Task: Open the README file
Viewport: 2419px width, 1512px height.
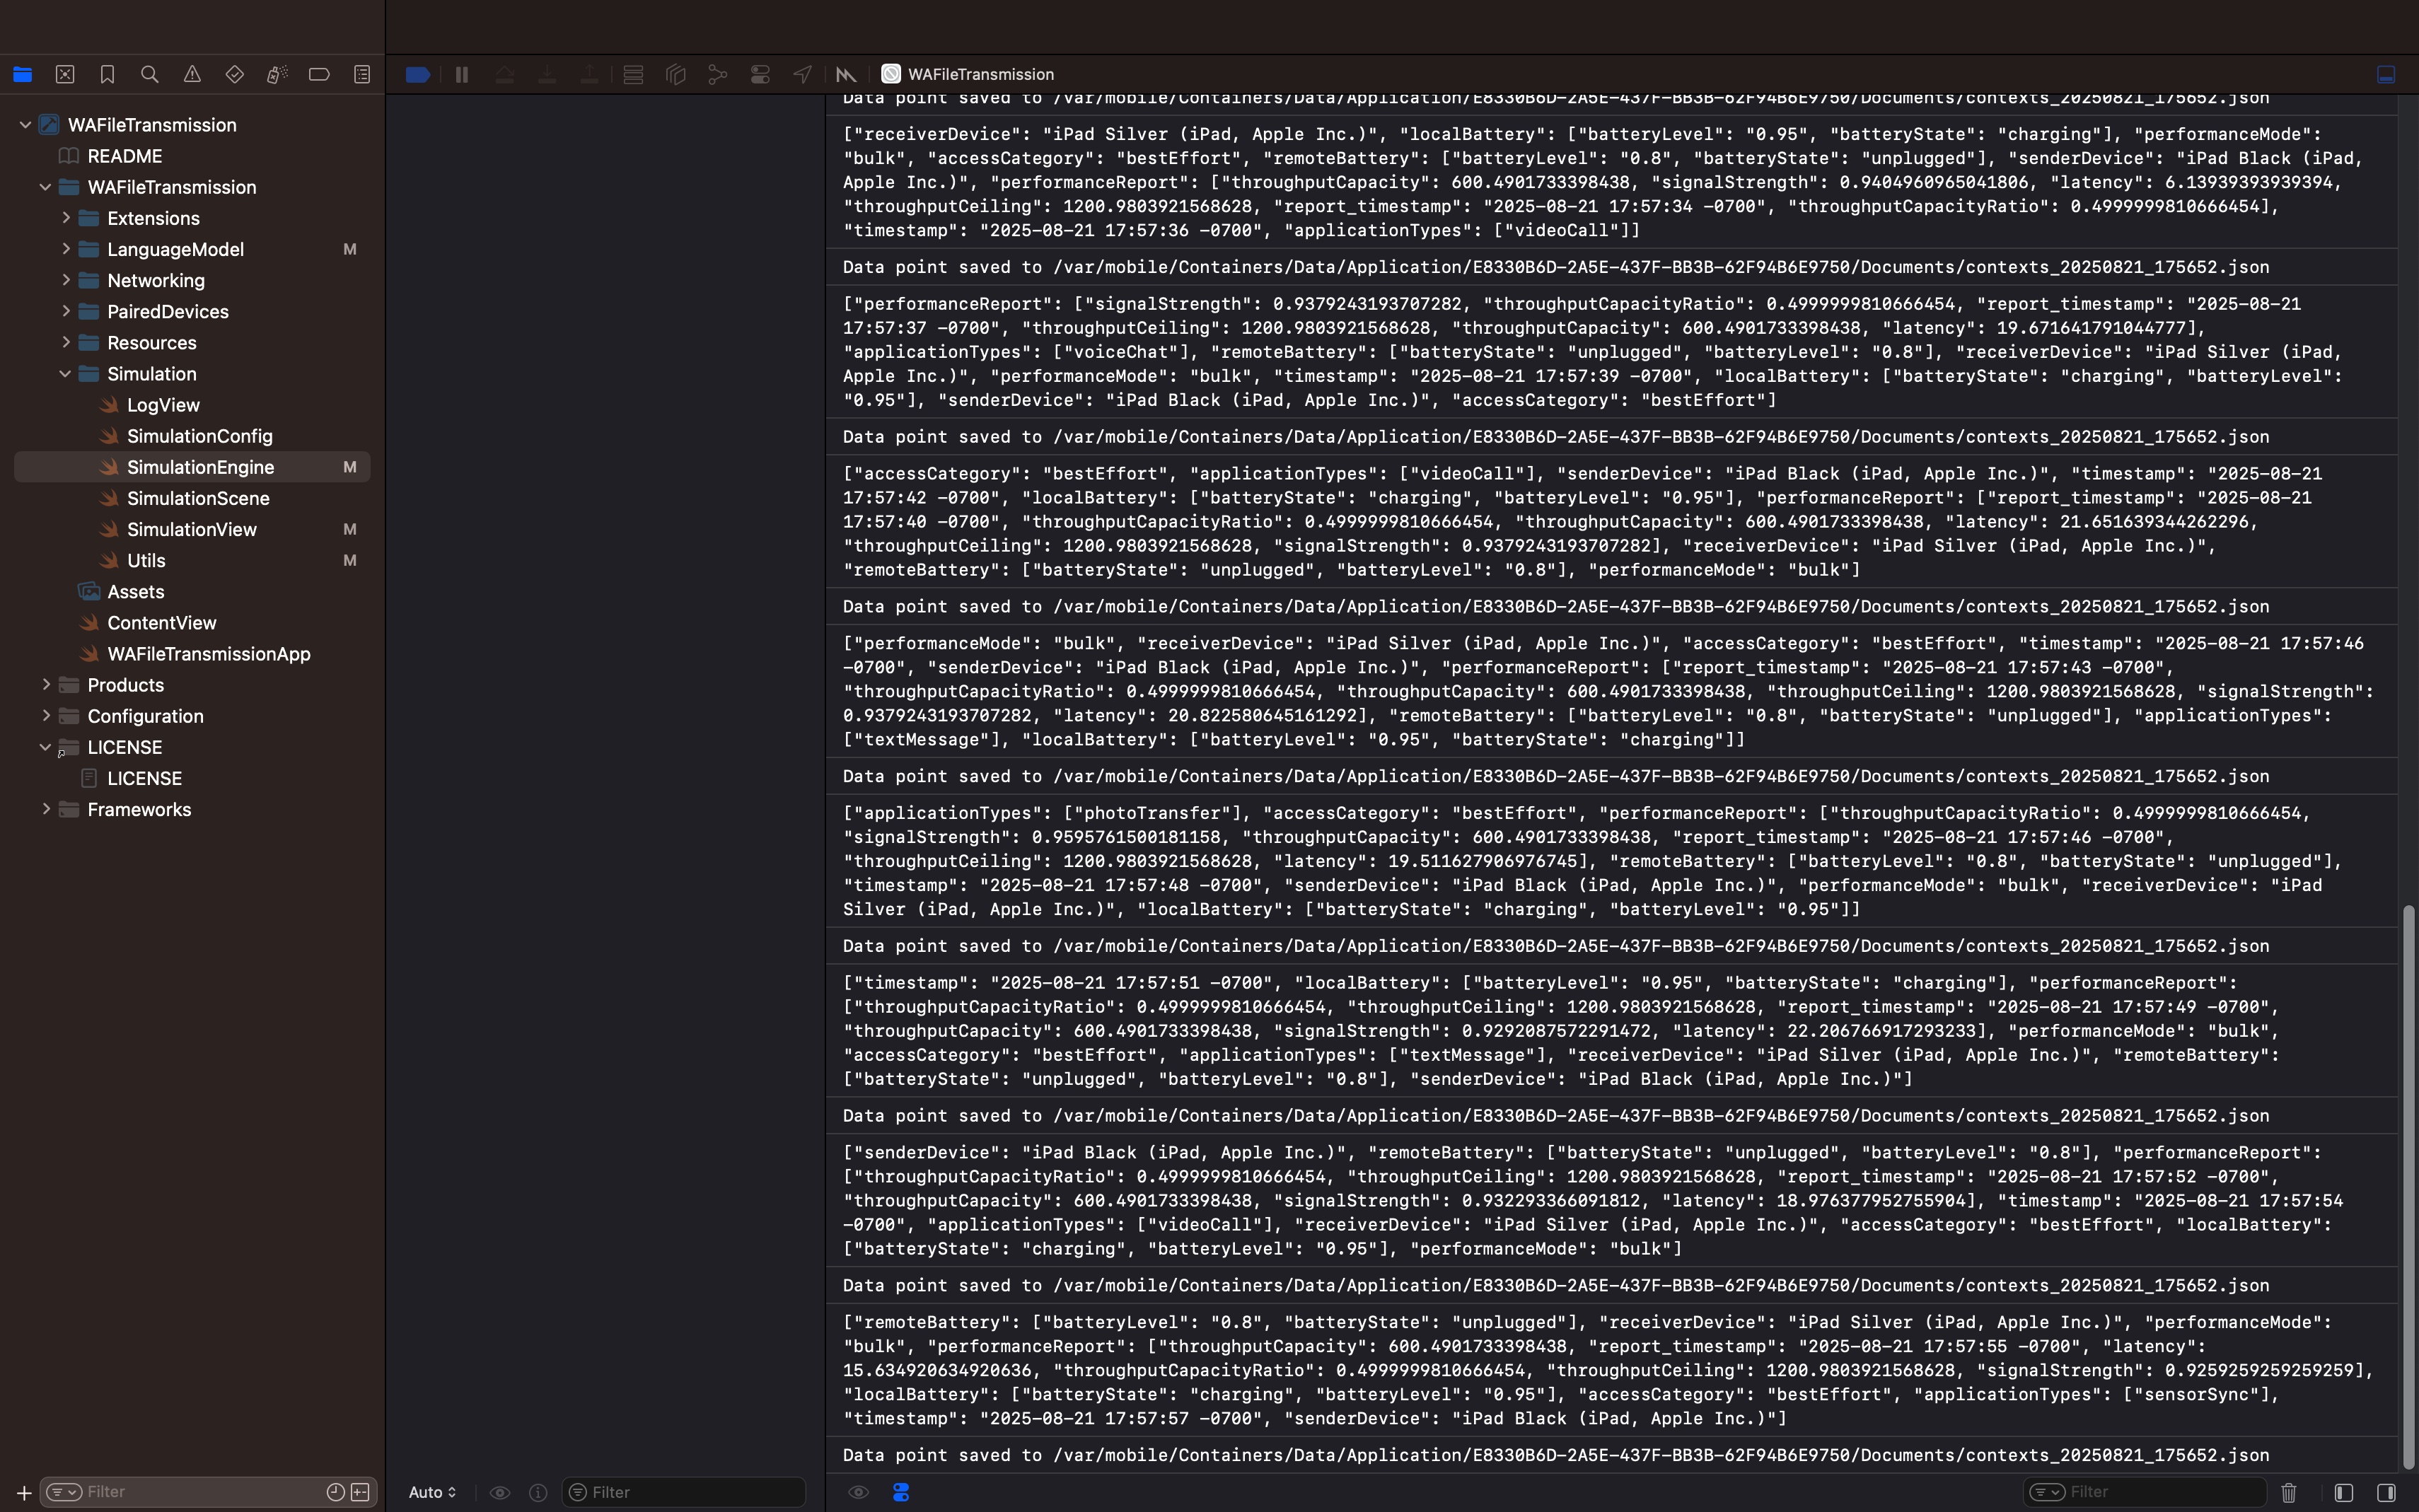Action: (x=124, y=156)
